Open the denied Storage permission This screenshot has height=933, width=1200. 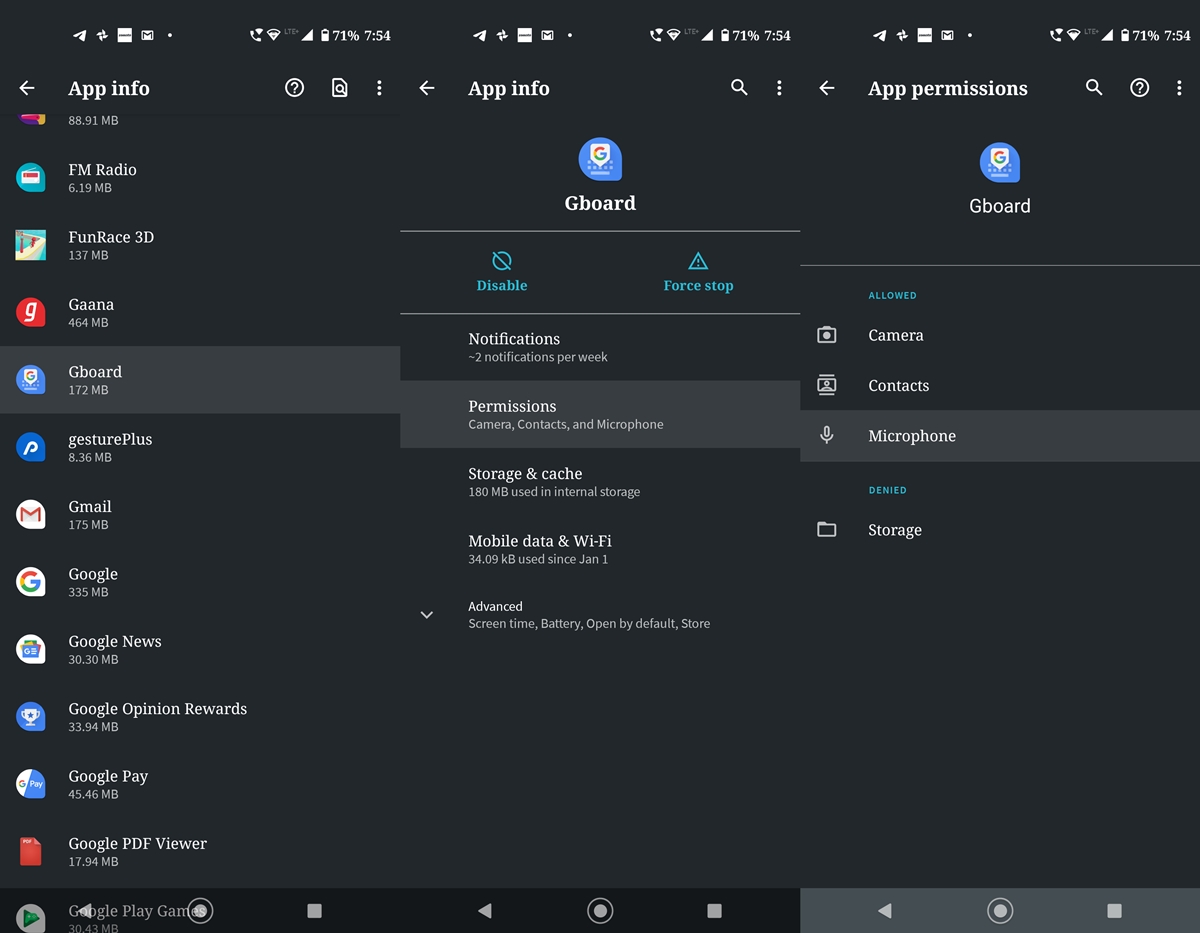tap(1000, 530)
